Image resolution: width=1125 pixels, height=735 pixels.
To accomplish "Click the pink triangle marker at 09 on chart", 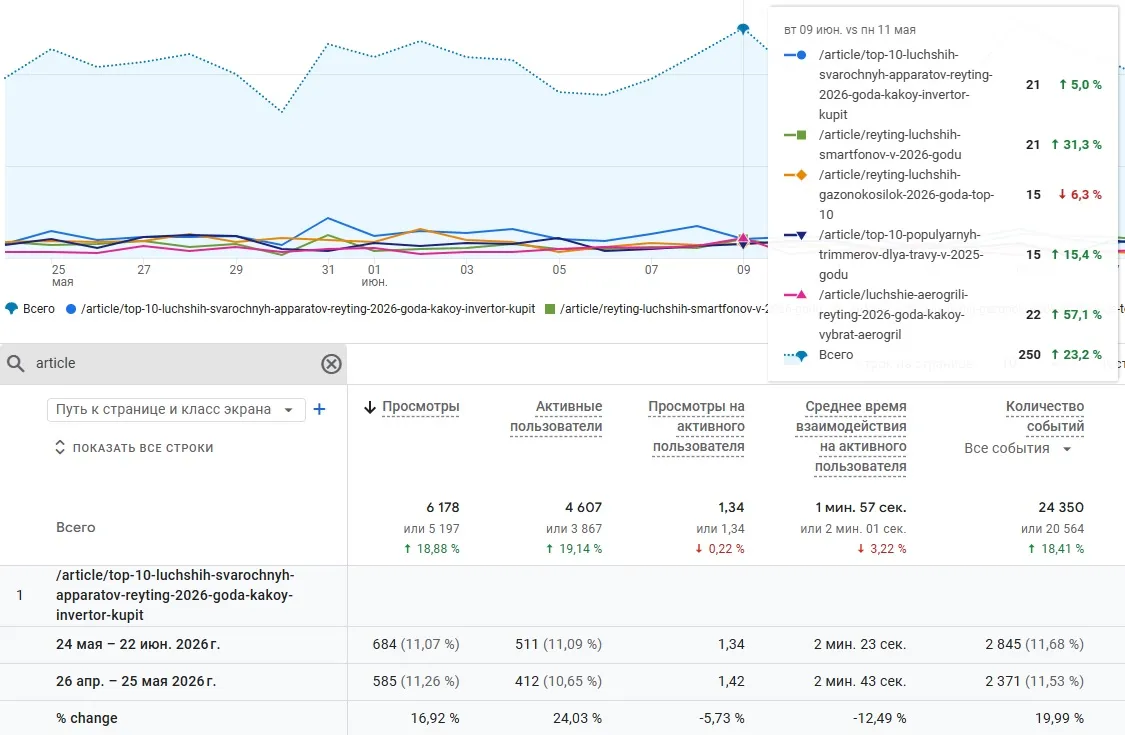I will [743, 238].
